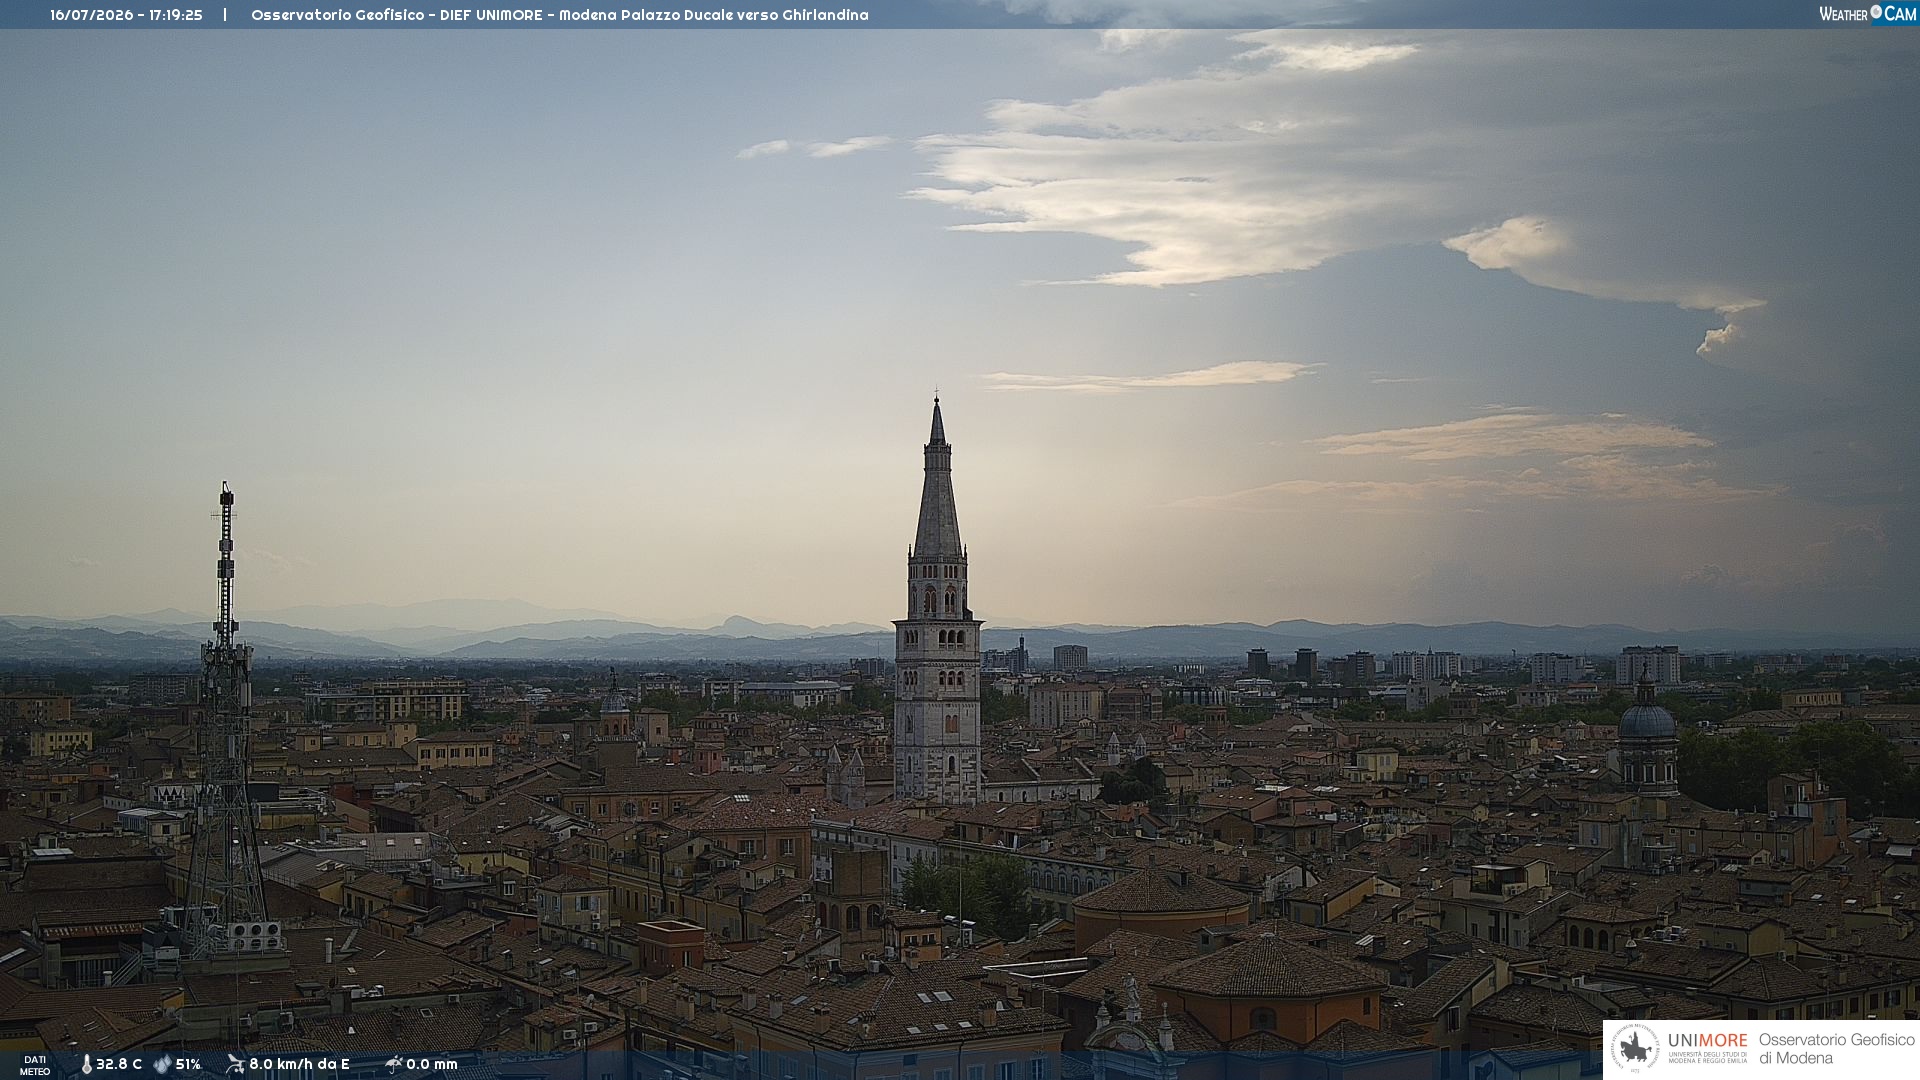The image size is (1920, 1080).
Task: Click the thermometer temperature icon
Action: coord(86,1064)
